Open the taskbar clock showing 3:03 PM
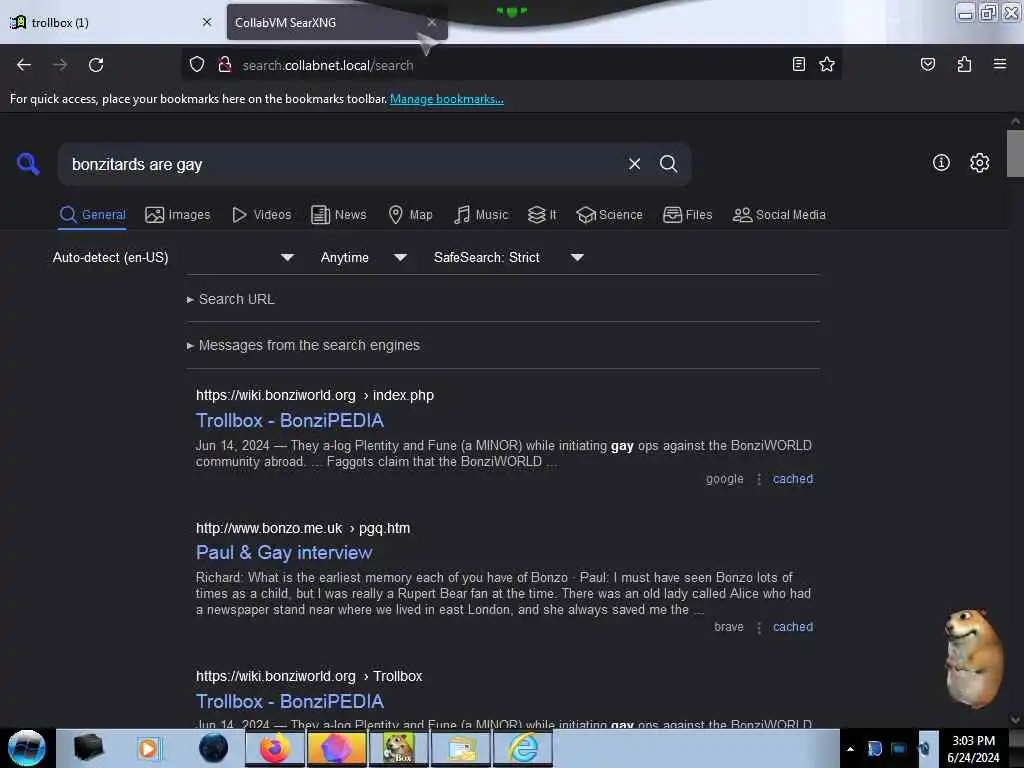 click(x=973, y=749)
